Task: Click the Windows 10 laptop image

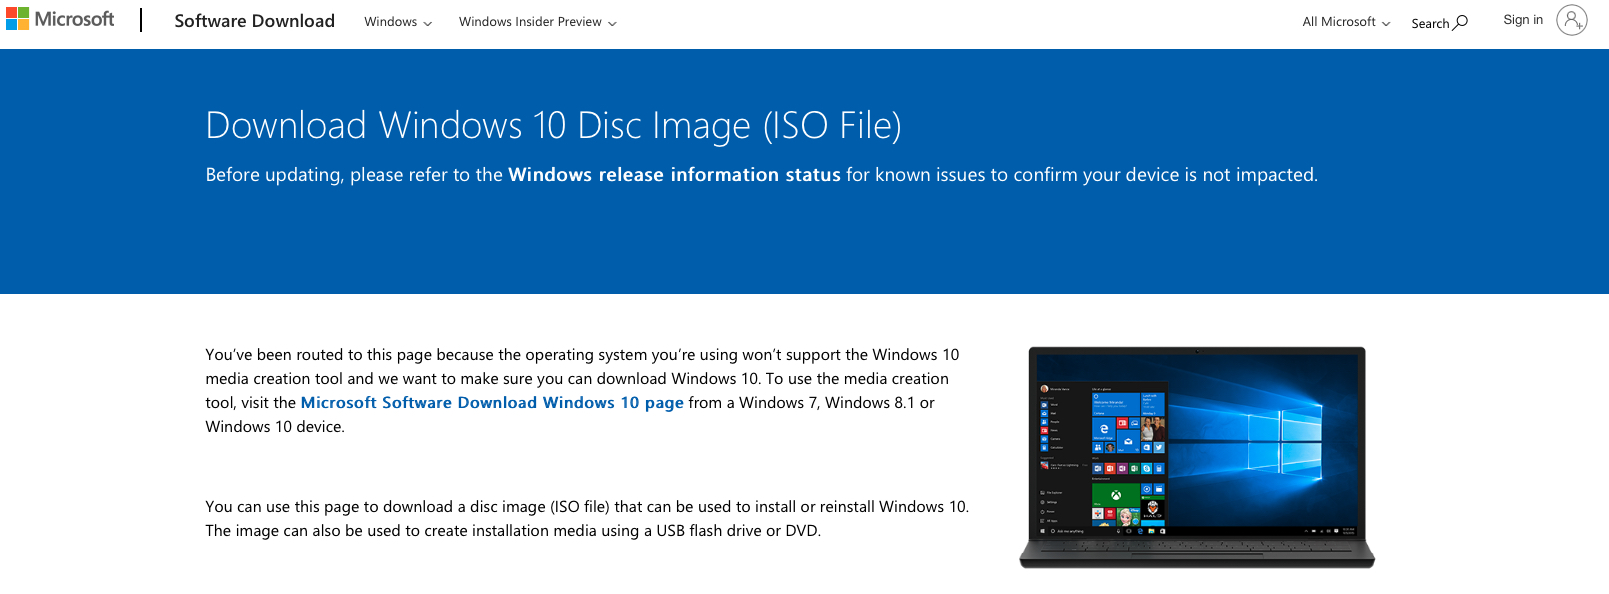Action: click(x=1197, y=457)
